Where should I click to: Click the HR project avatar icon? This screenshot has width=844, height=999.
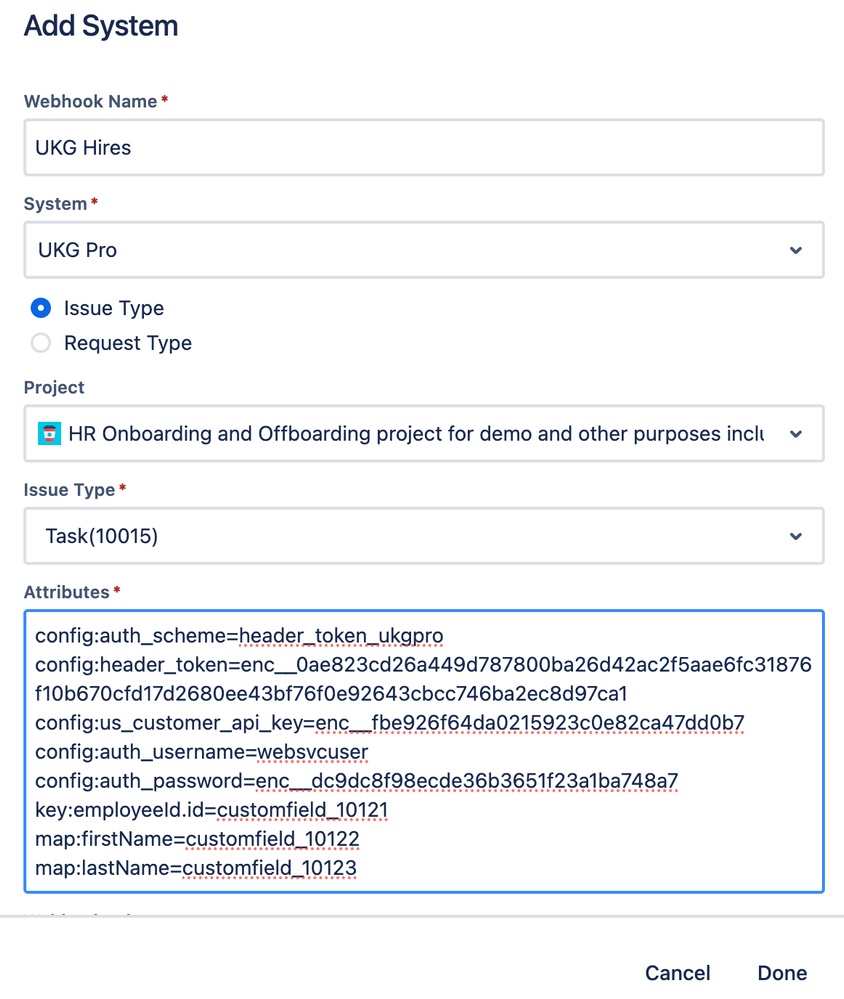pos(49,433)
